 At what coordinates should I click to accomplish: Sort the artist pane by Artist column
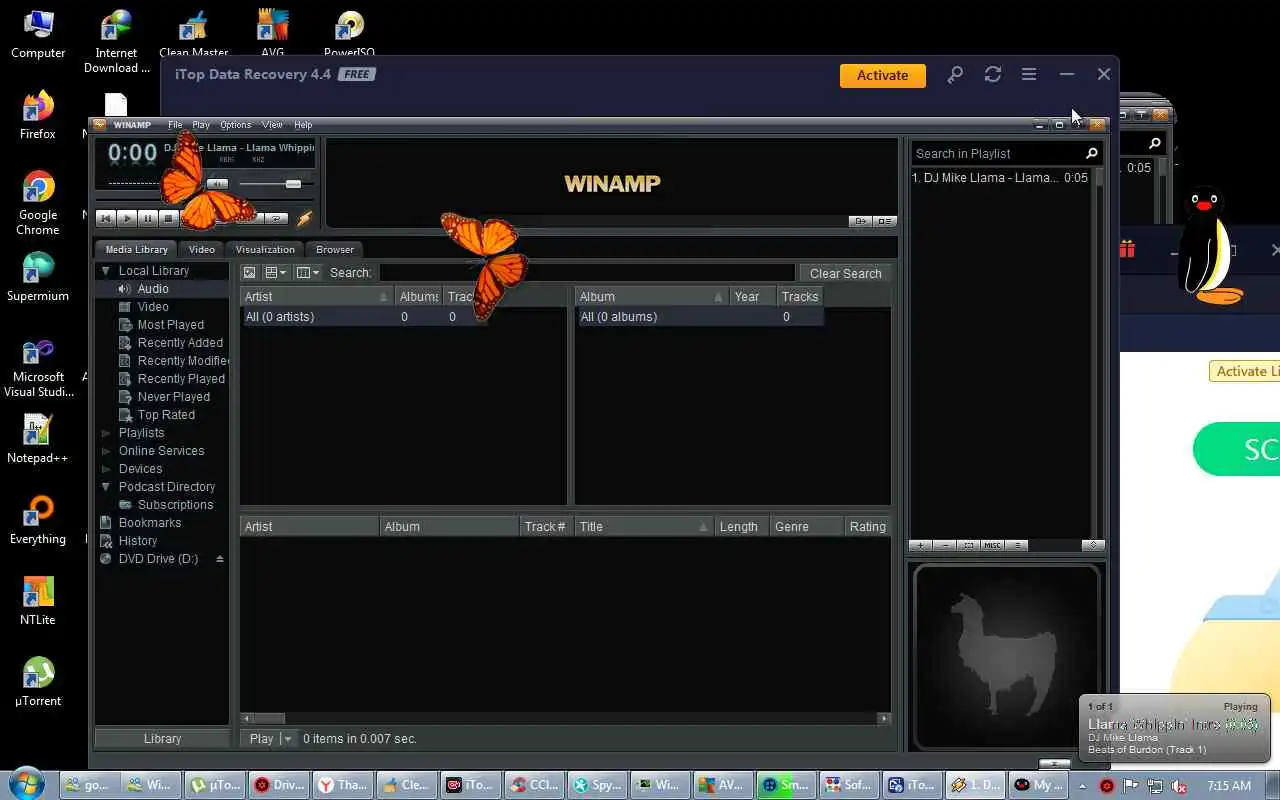(x=317, y=297)
